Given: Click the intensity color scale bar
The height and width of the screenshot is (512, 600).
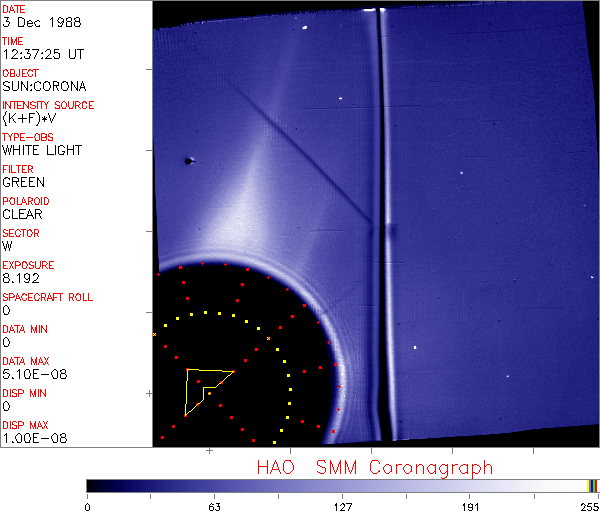Looking at the screenshot, I should [342, 486].
